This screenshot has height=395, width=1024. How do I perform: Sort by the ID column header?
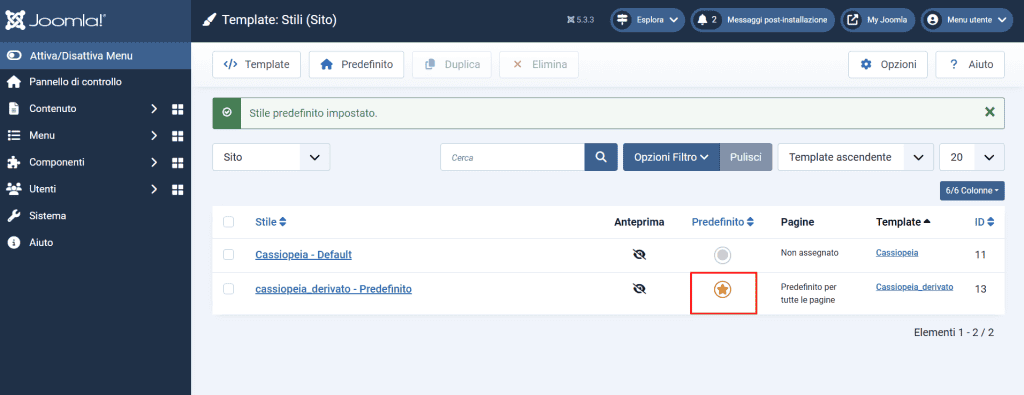pyautogui.click(x=984, y=222)
